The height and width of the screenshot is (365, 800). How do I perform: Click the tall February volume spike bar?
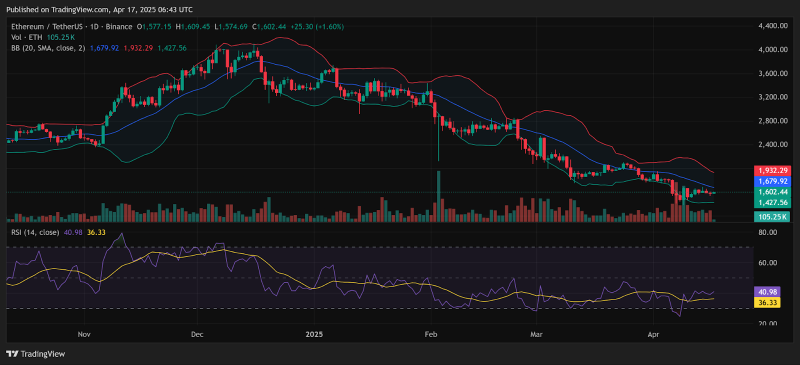coord(438,196)
